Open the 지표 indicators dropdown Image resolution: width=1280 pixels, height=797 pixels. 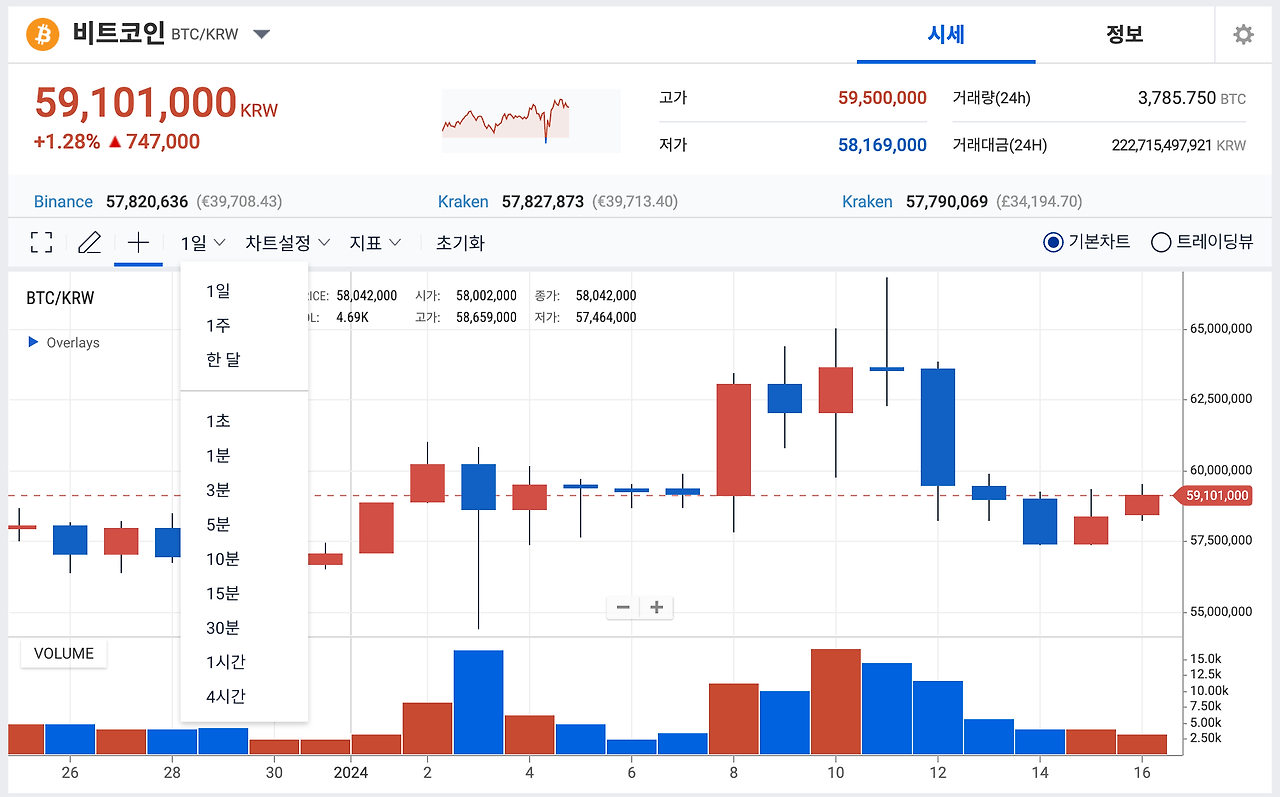pos(375,242)
